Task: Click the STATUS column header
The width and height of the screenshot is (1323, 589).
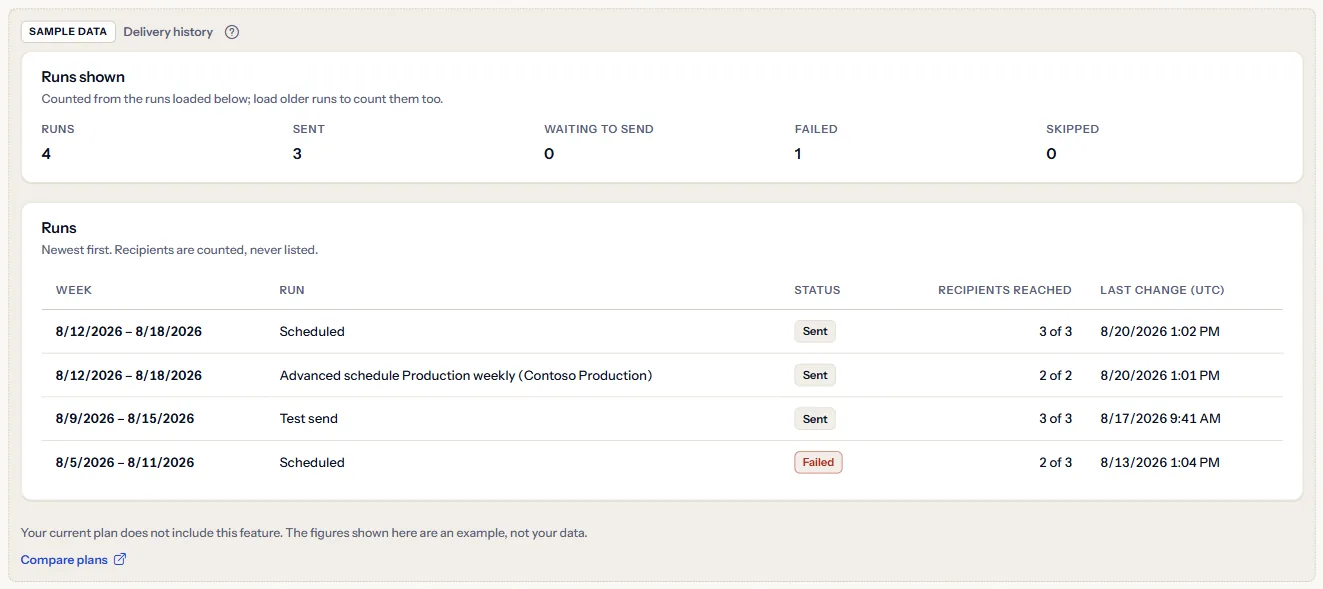Action: pyautogui.click(x=817, y=290)
